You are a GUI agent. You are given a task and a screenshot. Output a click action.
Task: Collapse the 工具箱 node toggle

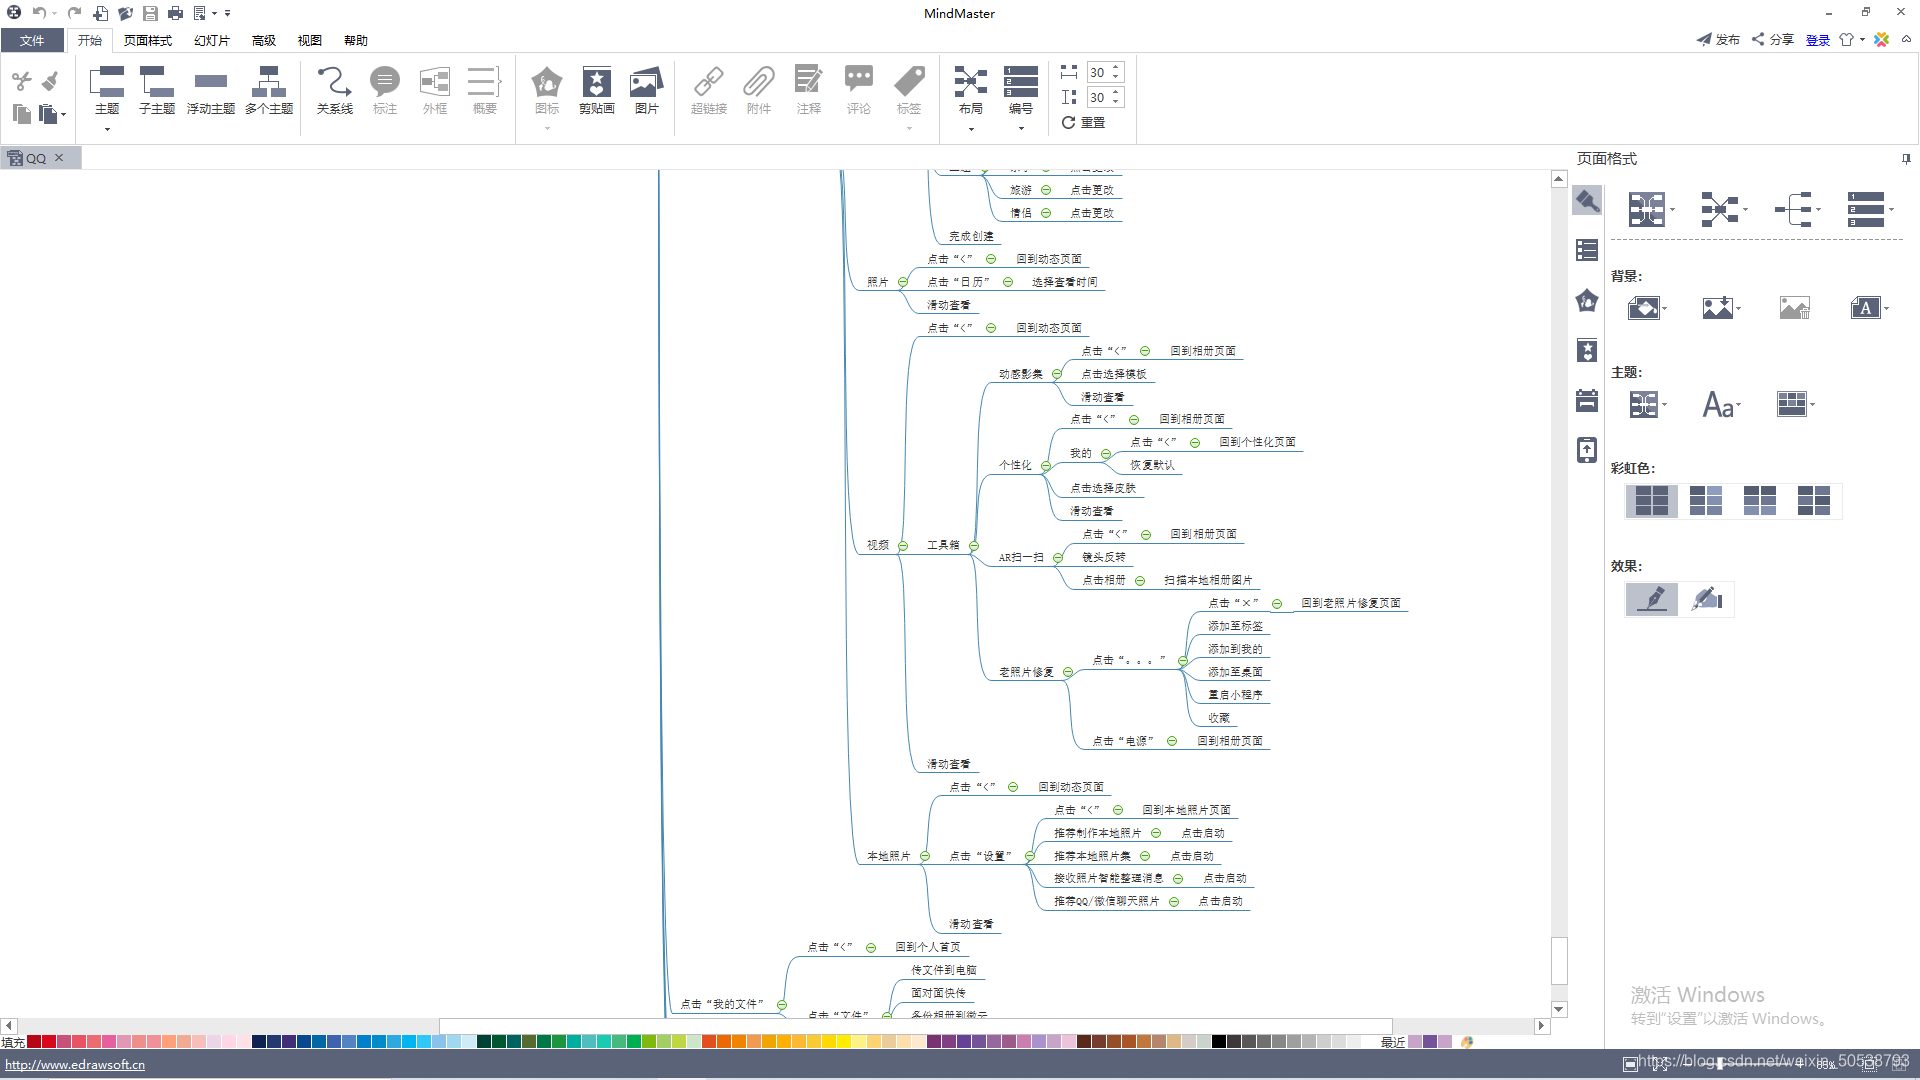pos(973,545)
